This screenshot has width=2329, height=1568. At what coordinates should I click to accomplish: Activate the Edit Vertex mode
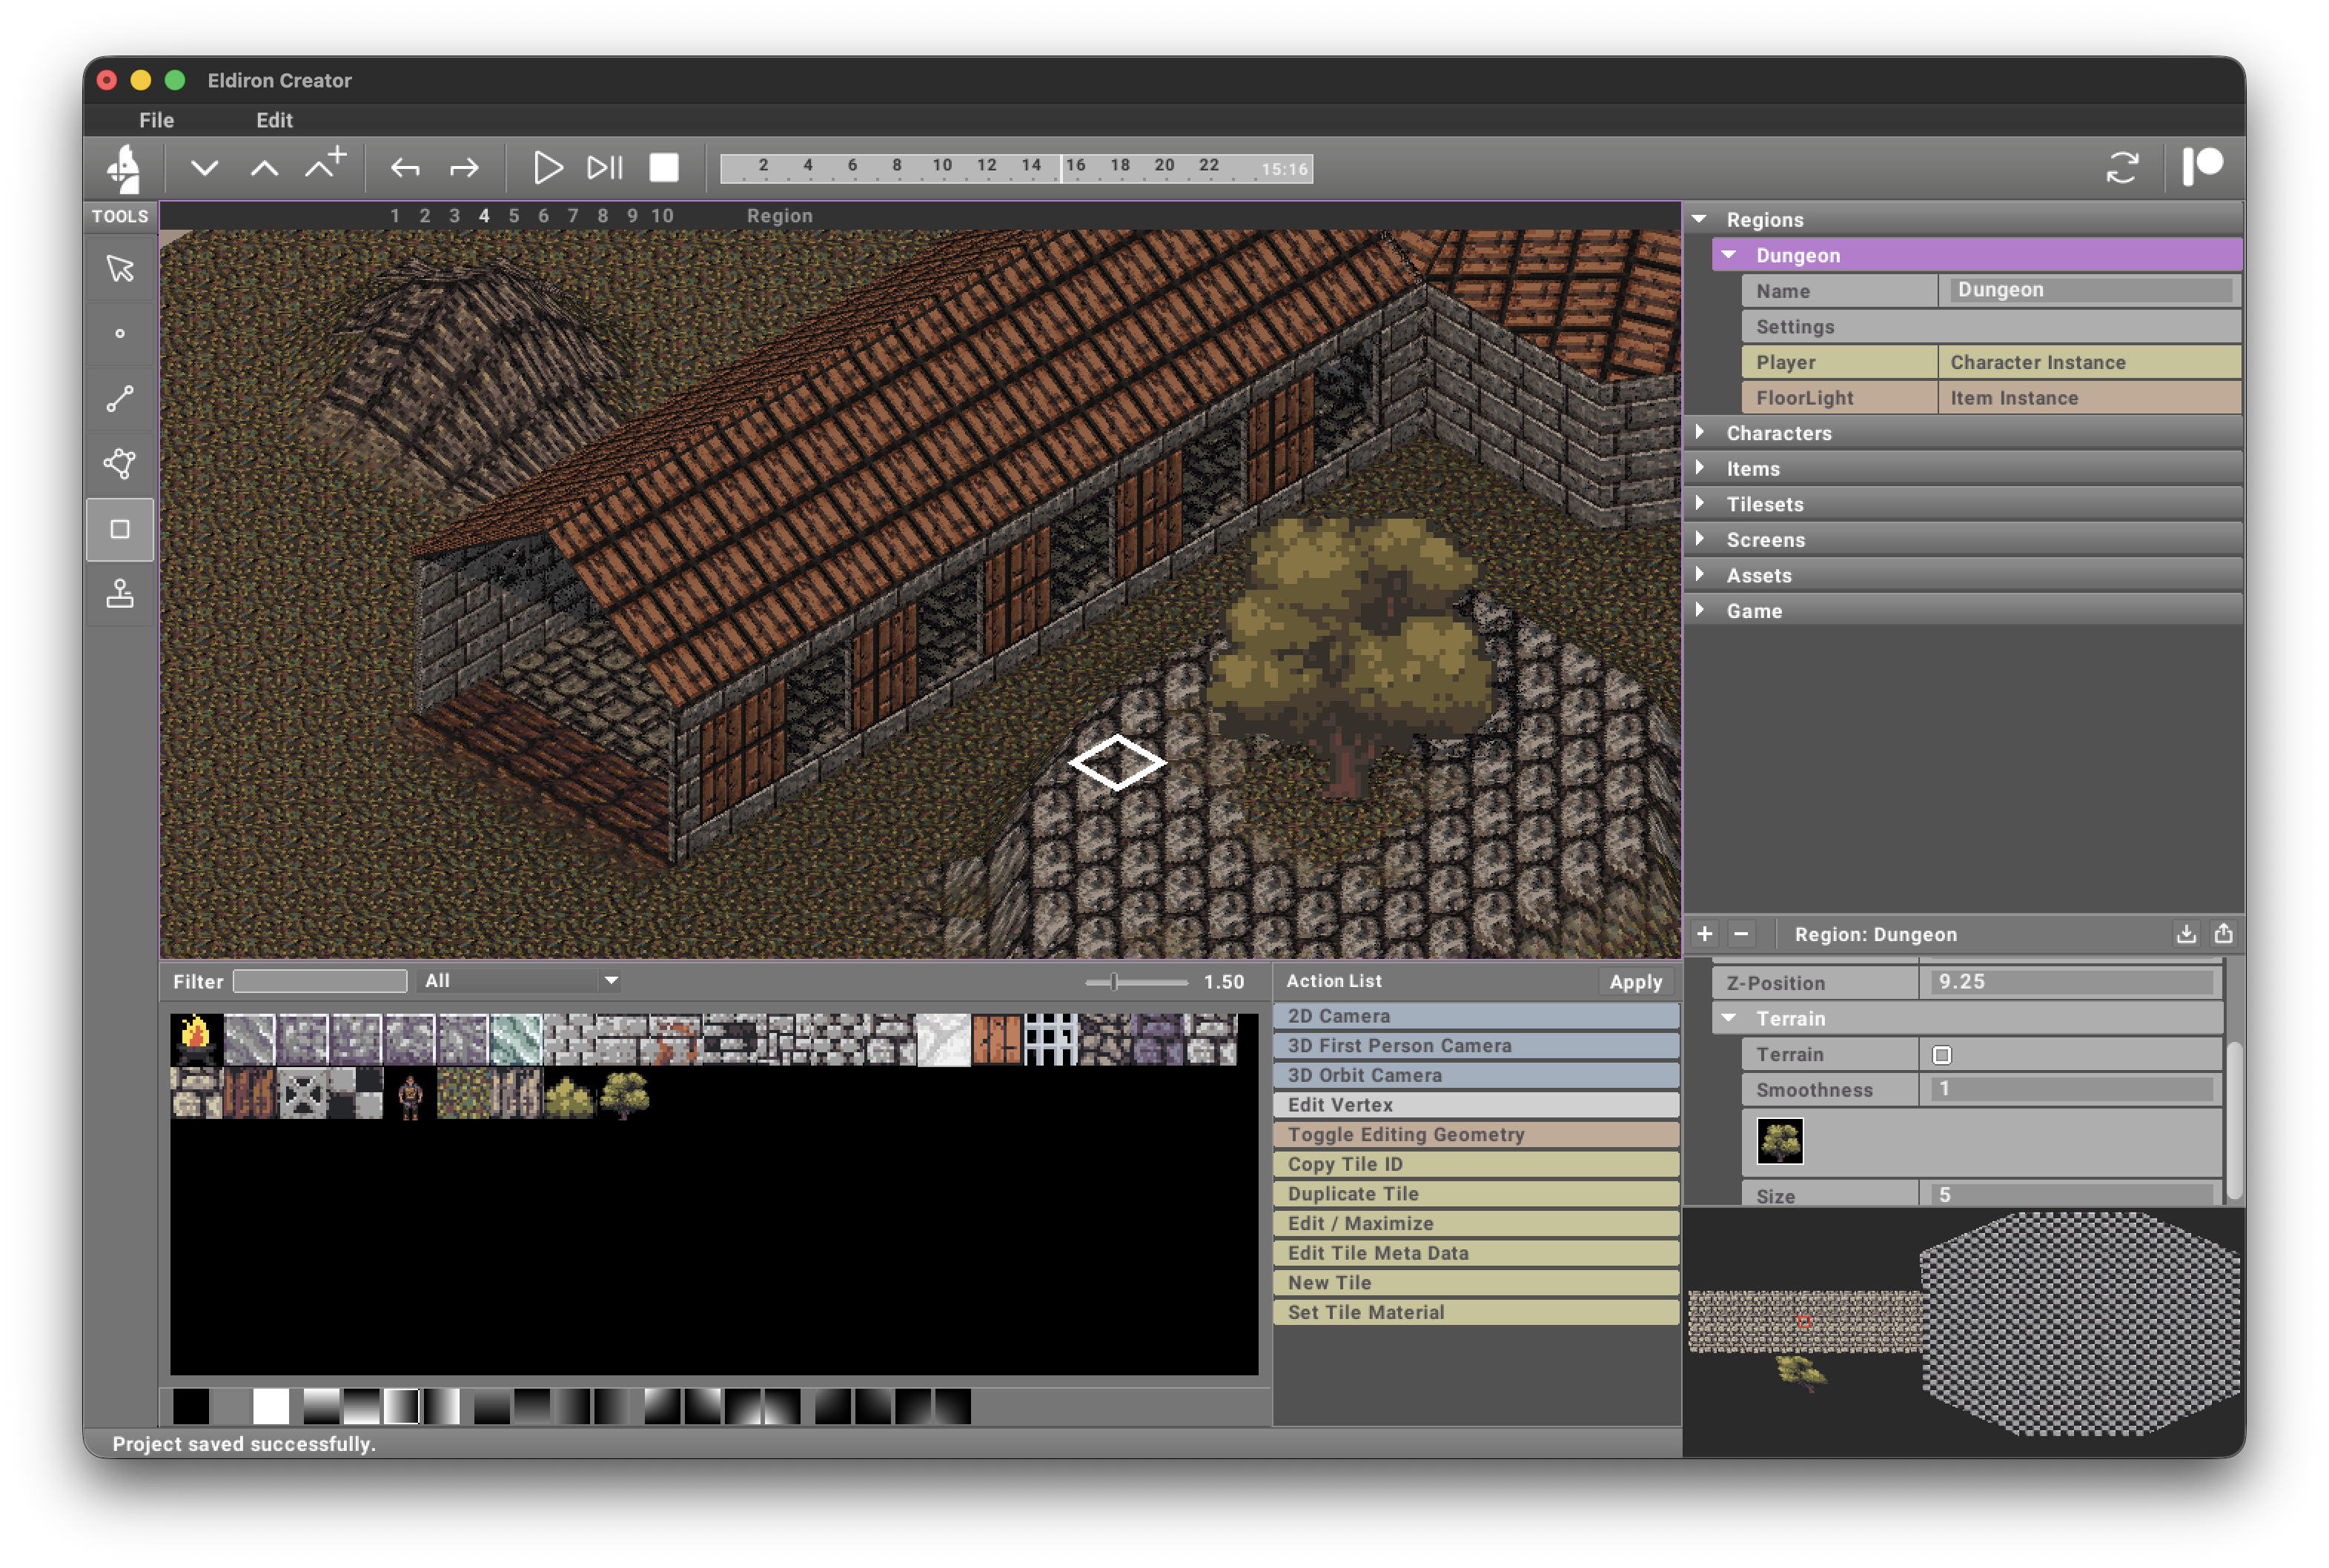[1475, 1105]
